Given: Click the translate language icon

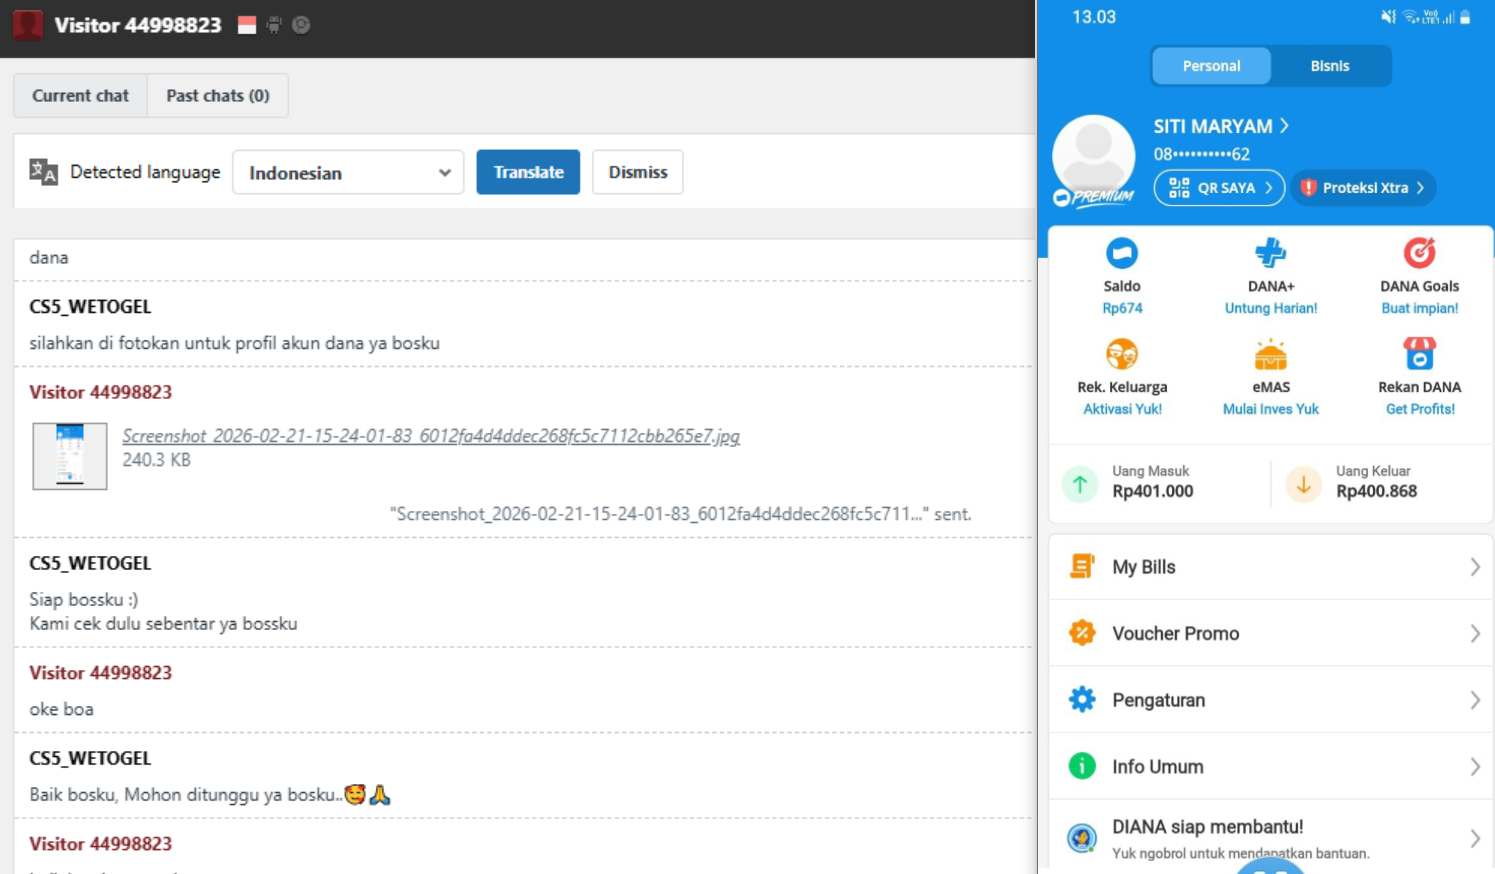Looking at the screenshot, I should pos(43,172).
